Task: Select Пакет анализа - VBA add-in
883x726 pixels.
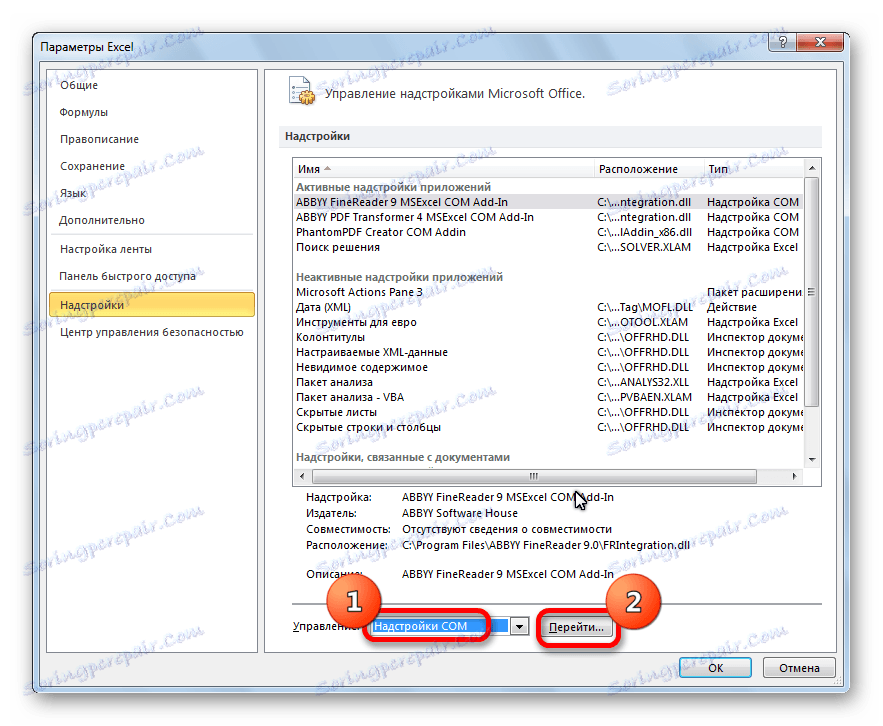Action: (x=548, y=397)
